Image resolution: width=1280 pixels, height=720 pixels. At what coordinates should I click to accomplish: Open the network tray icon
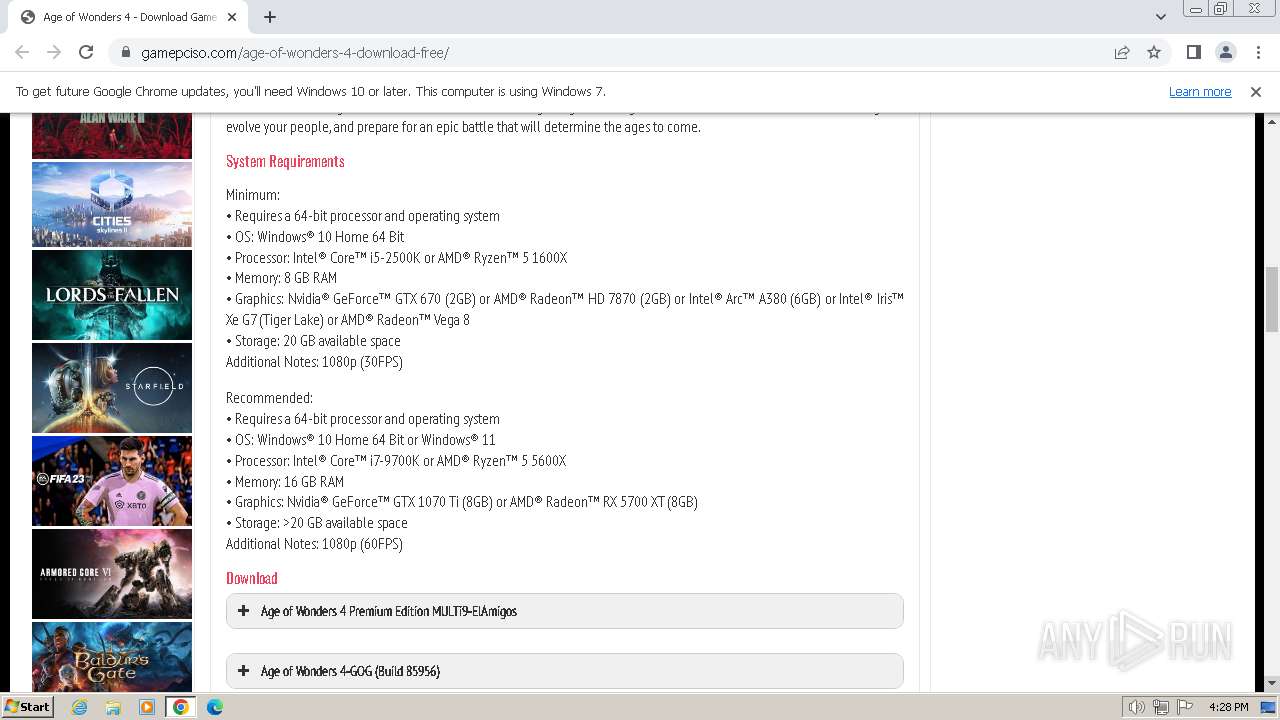(1161, 707)
